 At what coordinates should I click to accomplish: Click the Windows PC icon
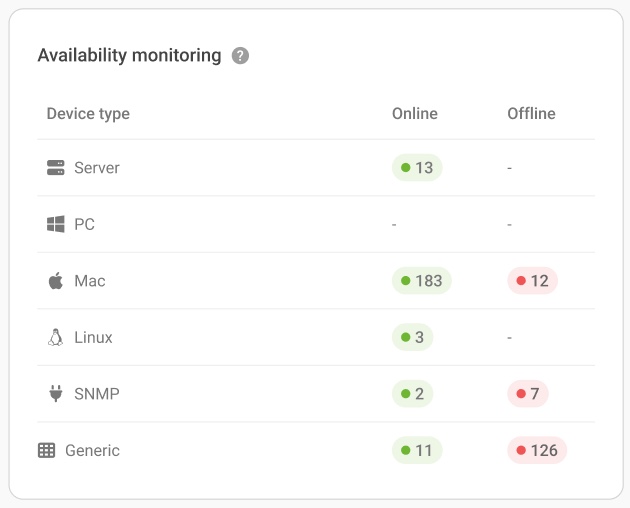tap(56, 224)
